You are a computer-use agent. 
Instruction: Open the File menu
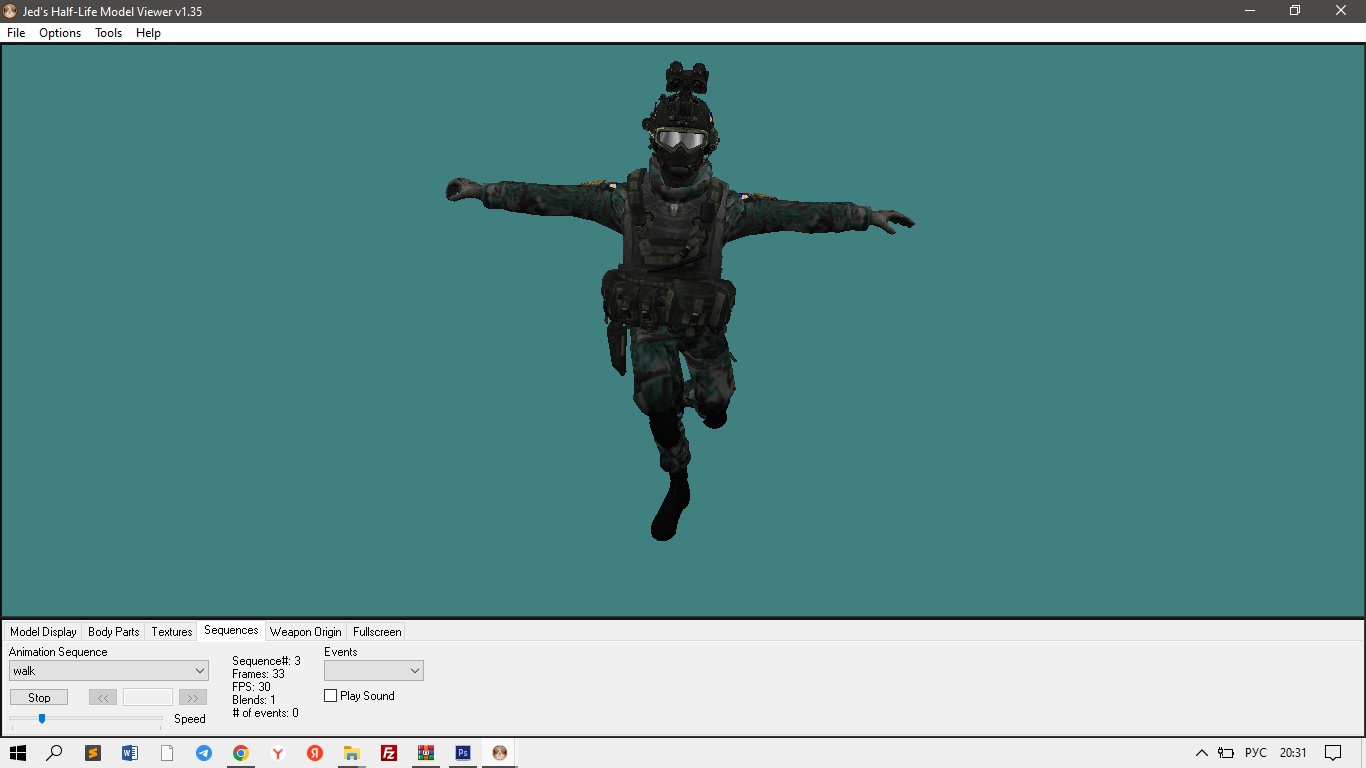click(16, 33)
